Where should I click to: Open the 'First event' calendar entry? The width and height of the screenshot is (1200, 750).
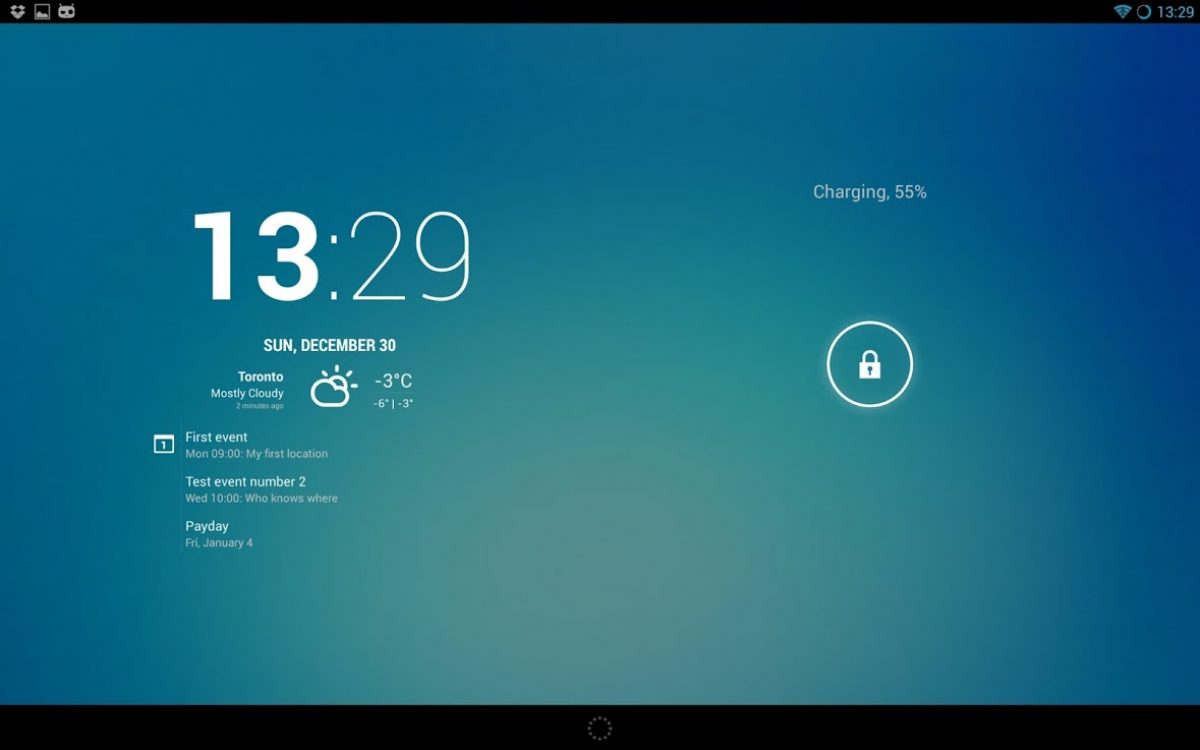[x=216, y=437]
